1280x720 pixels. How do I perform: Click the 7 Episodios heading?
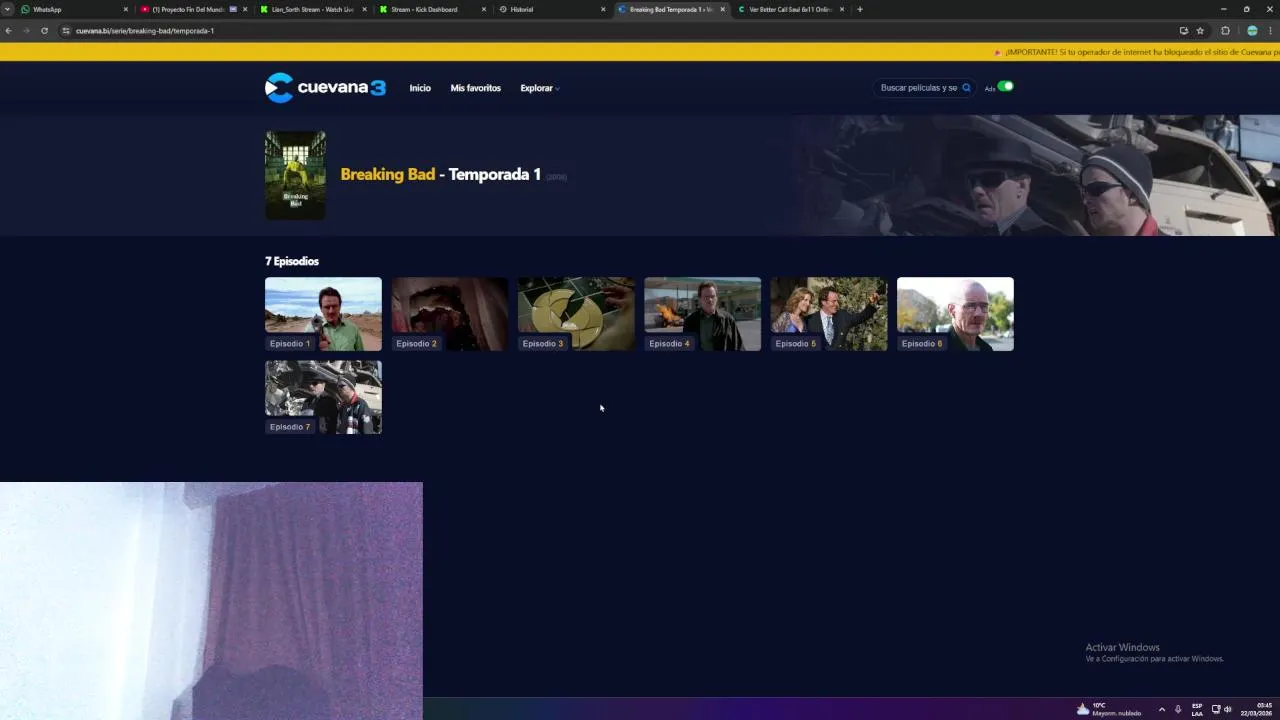click(x=292, y=261)
